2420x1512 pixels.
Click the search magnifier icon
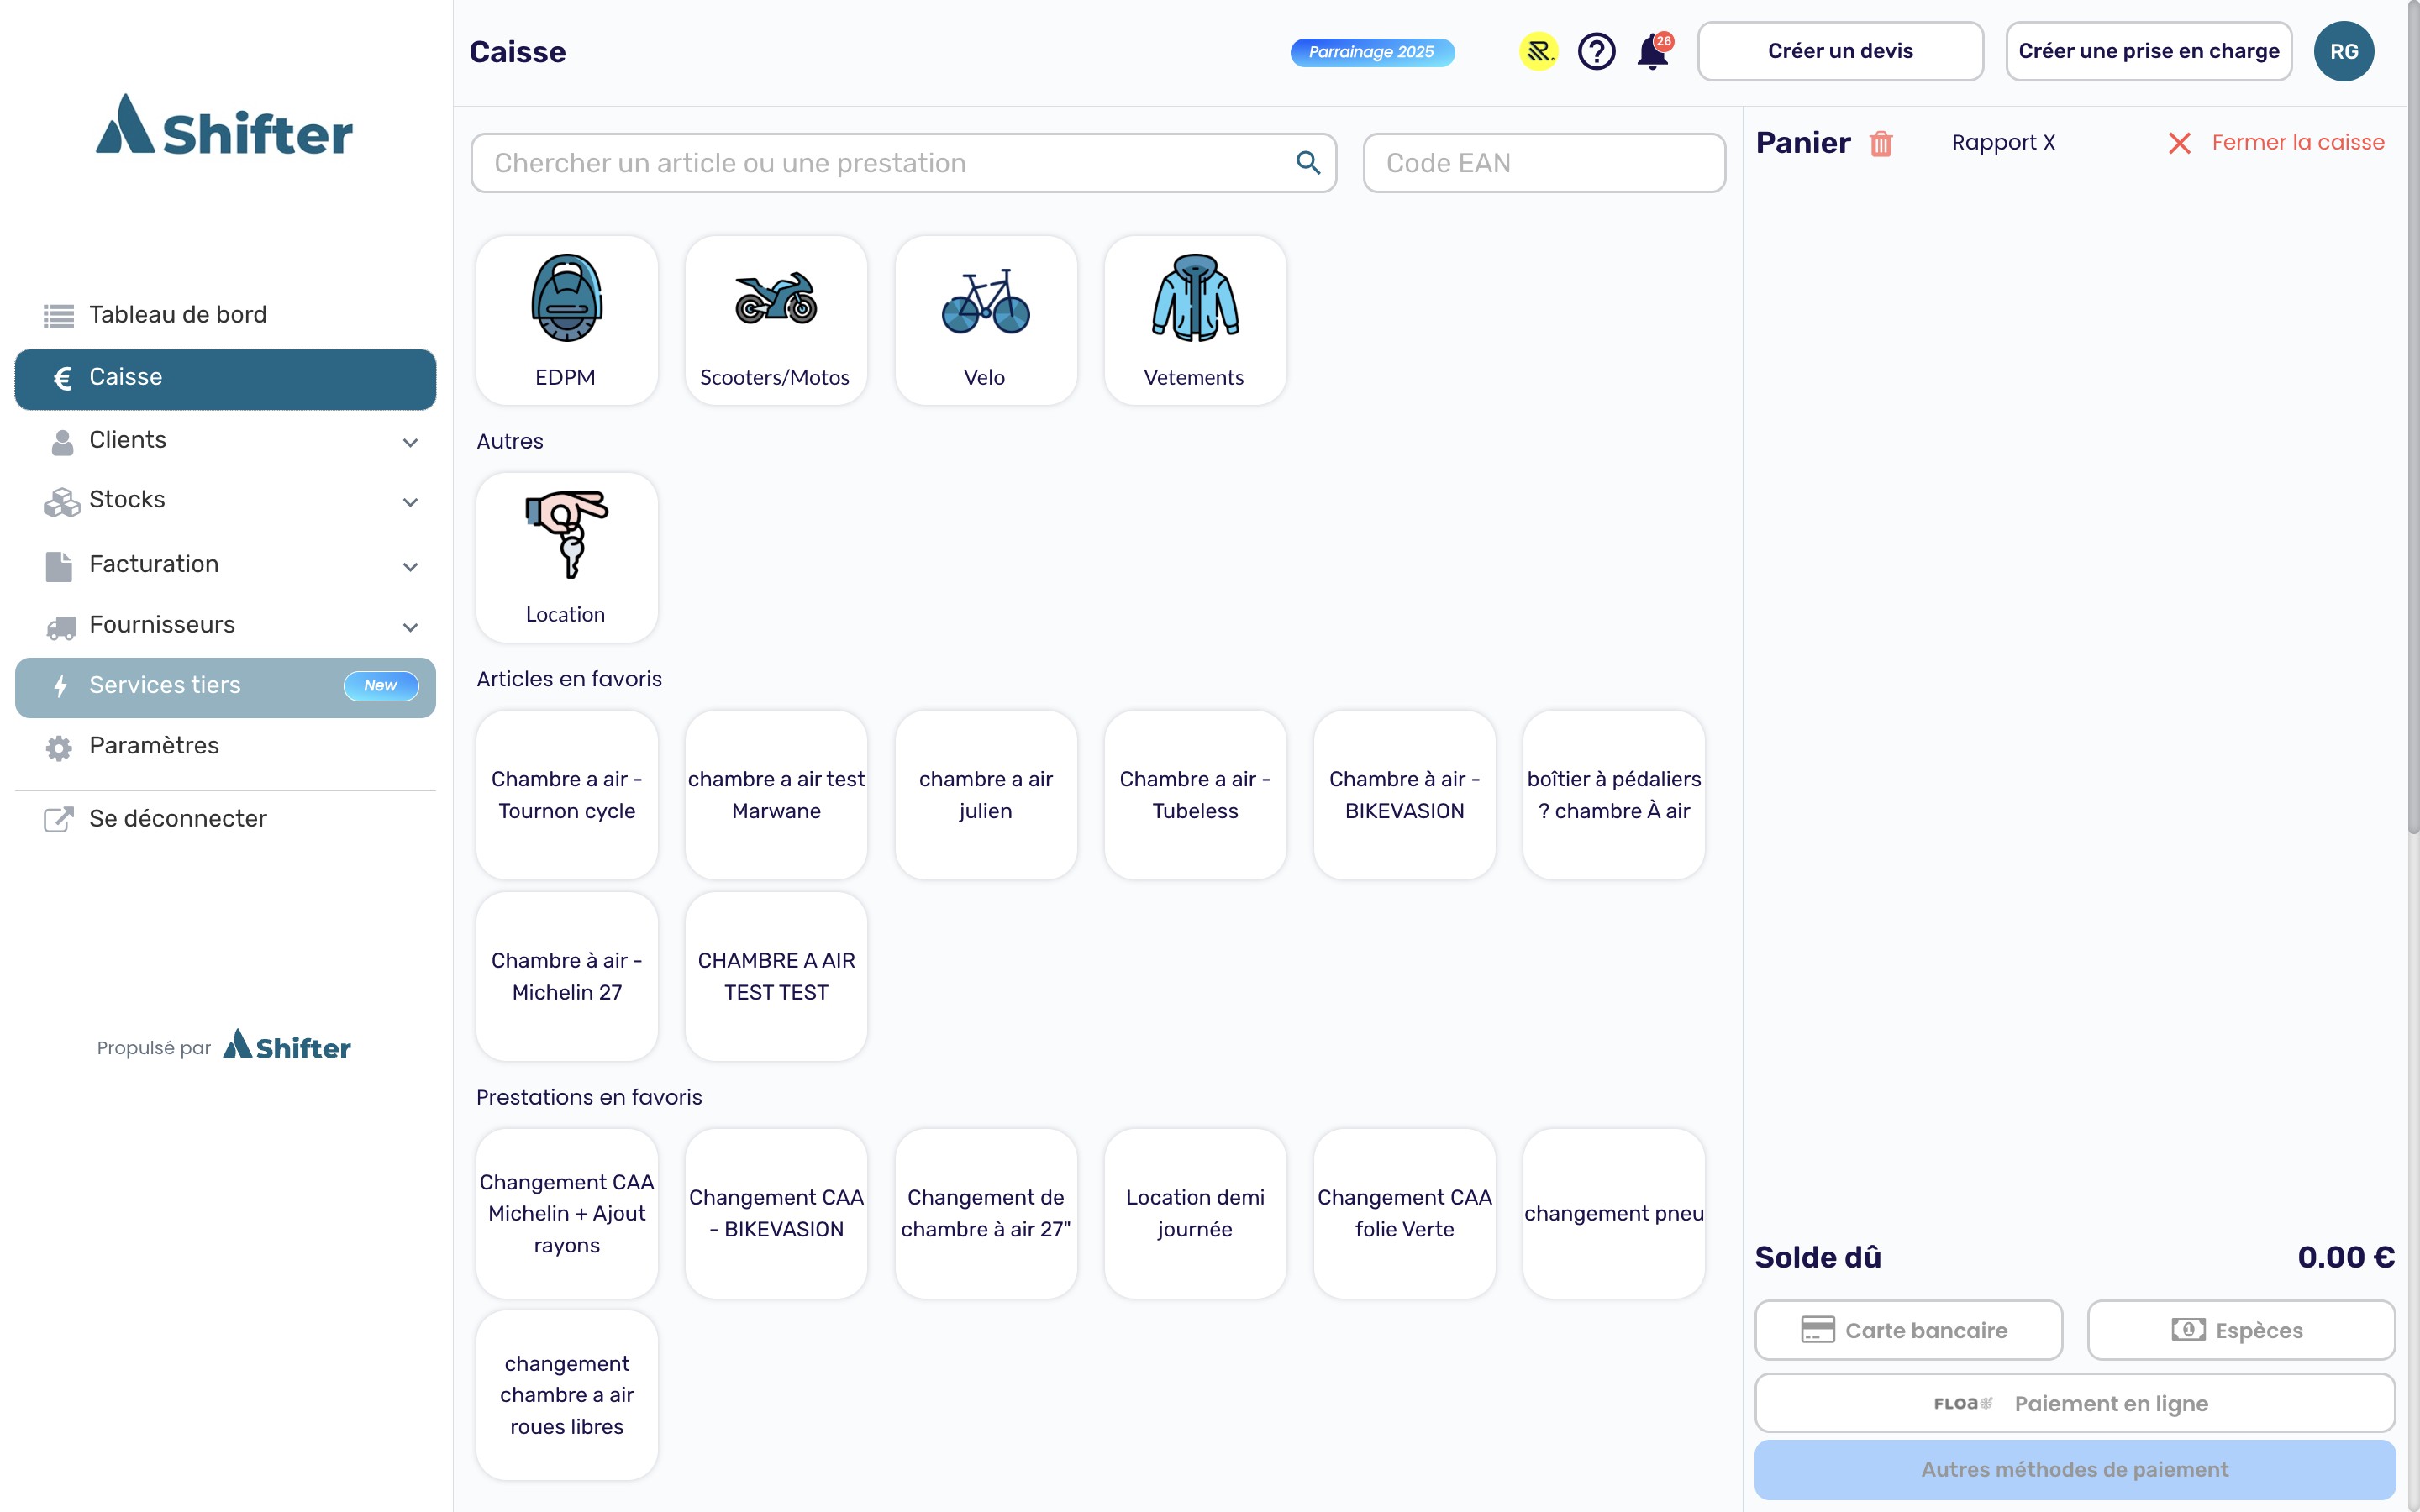(x=1308, y=162)
